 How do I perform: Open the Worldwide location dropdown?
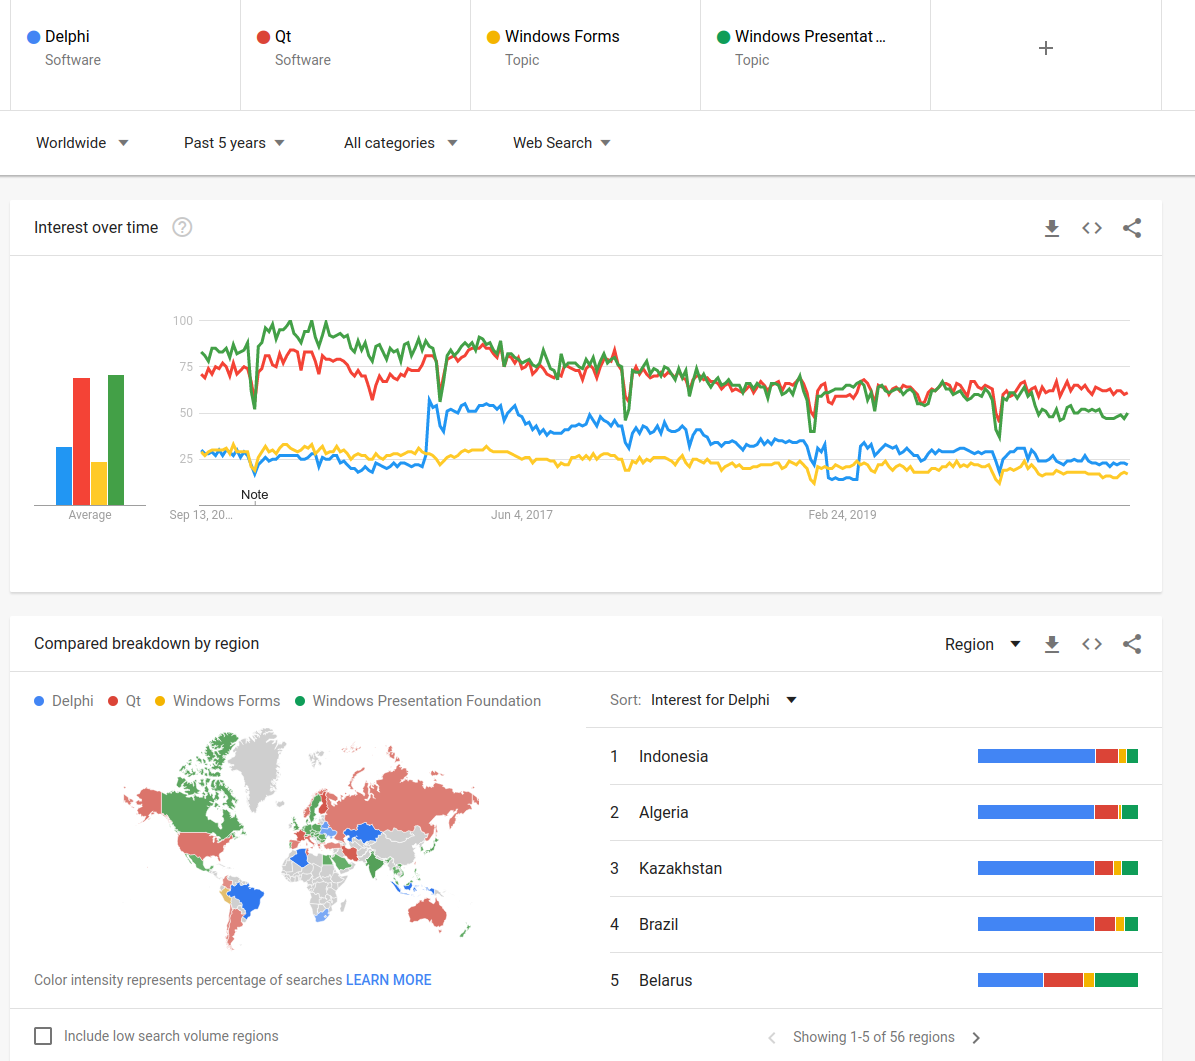(x=82, y=143)
